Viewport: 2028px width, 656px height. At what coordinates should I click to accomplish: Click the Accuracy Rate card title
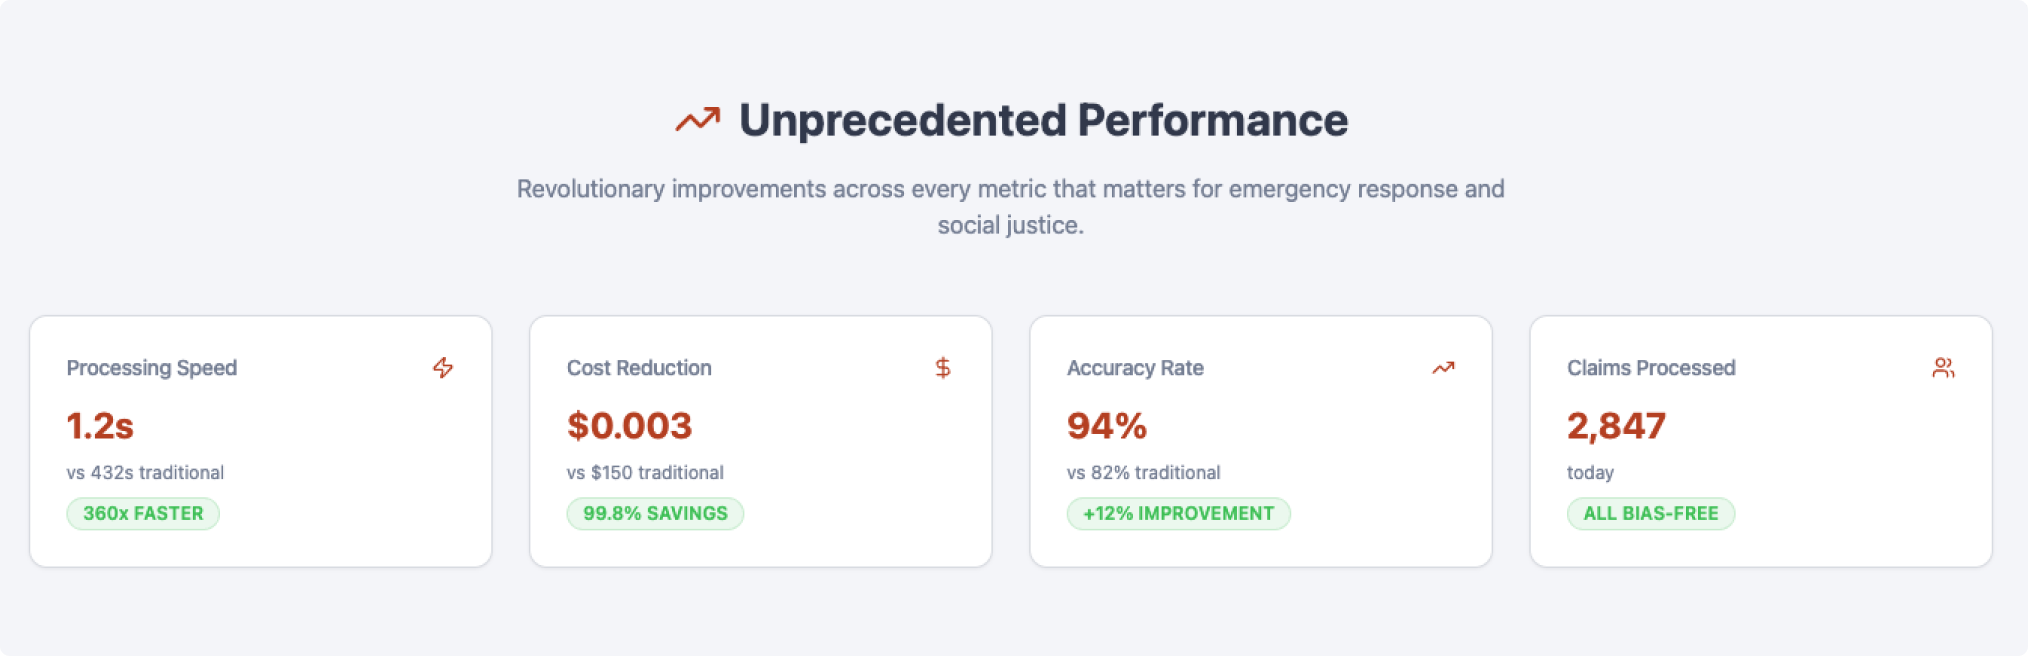1135,368
